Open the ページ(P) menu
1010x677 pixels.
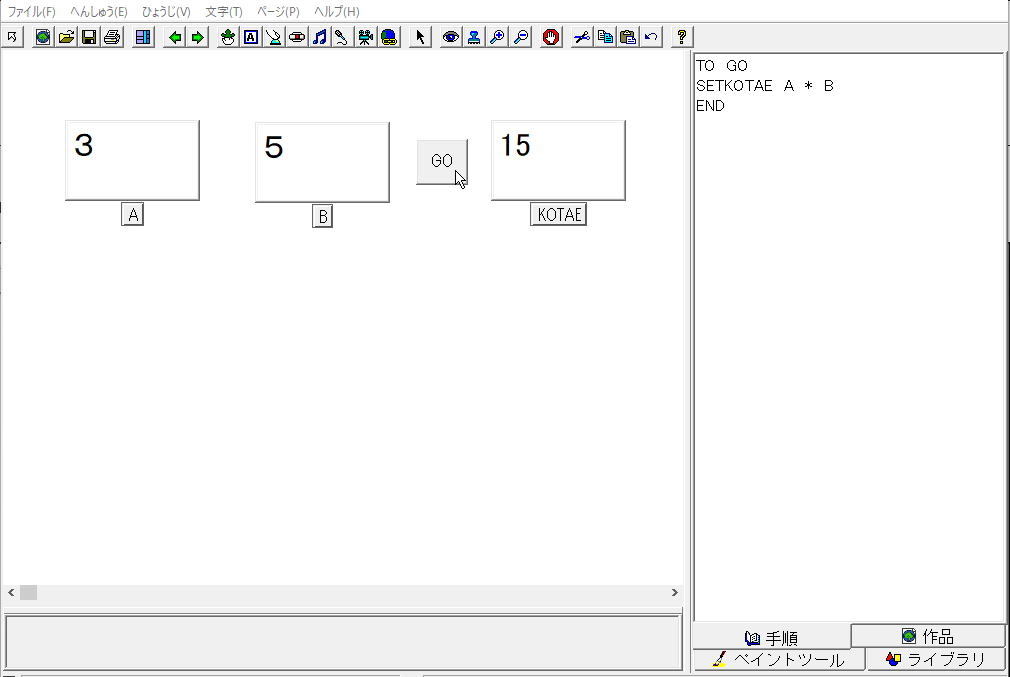[278, 12]
